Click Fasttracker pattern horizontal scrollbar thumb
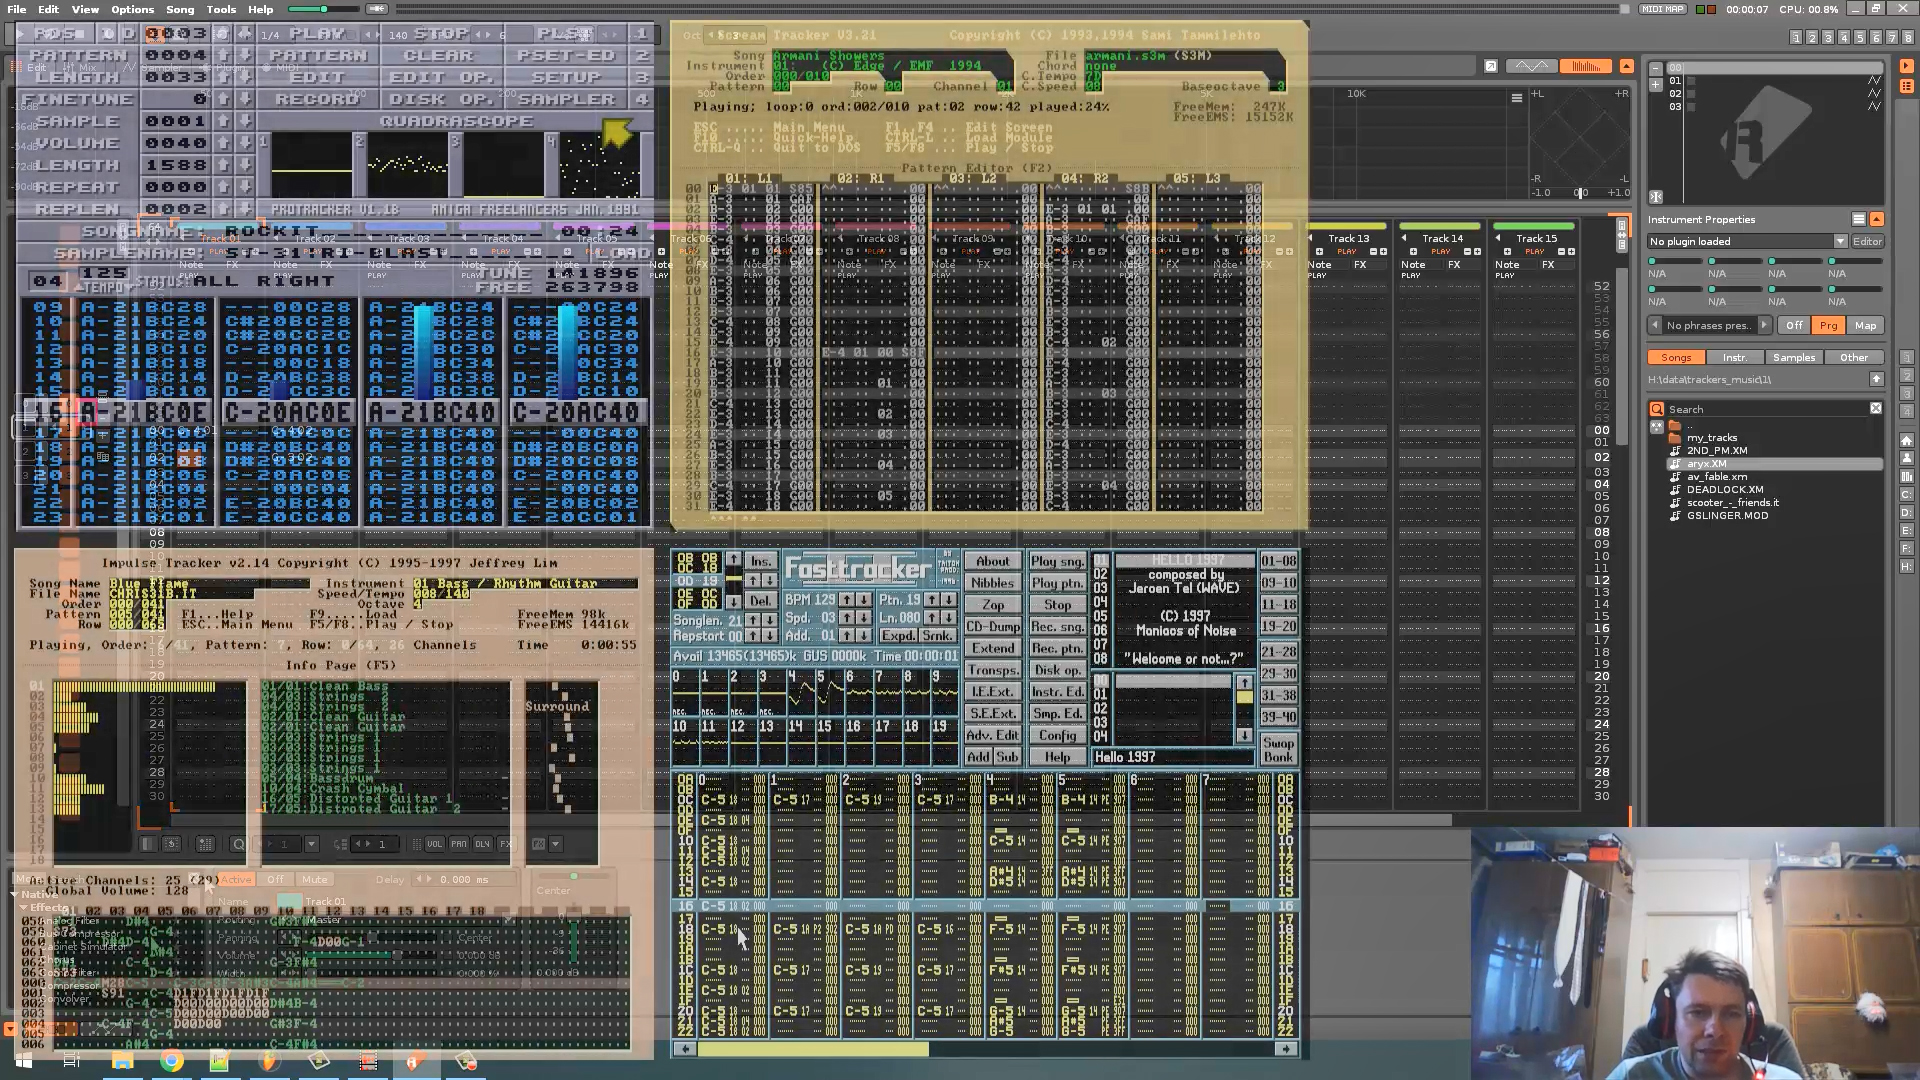The height and width of the screenshot is (1080, 1920). (x=813, y=1049)
